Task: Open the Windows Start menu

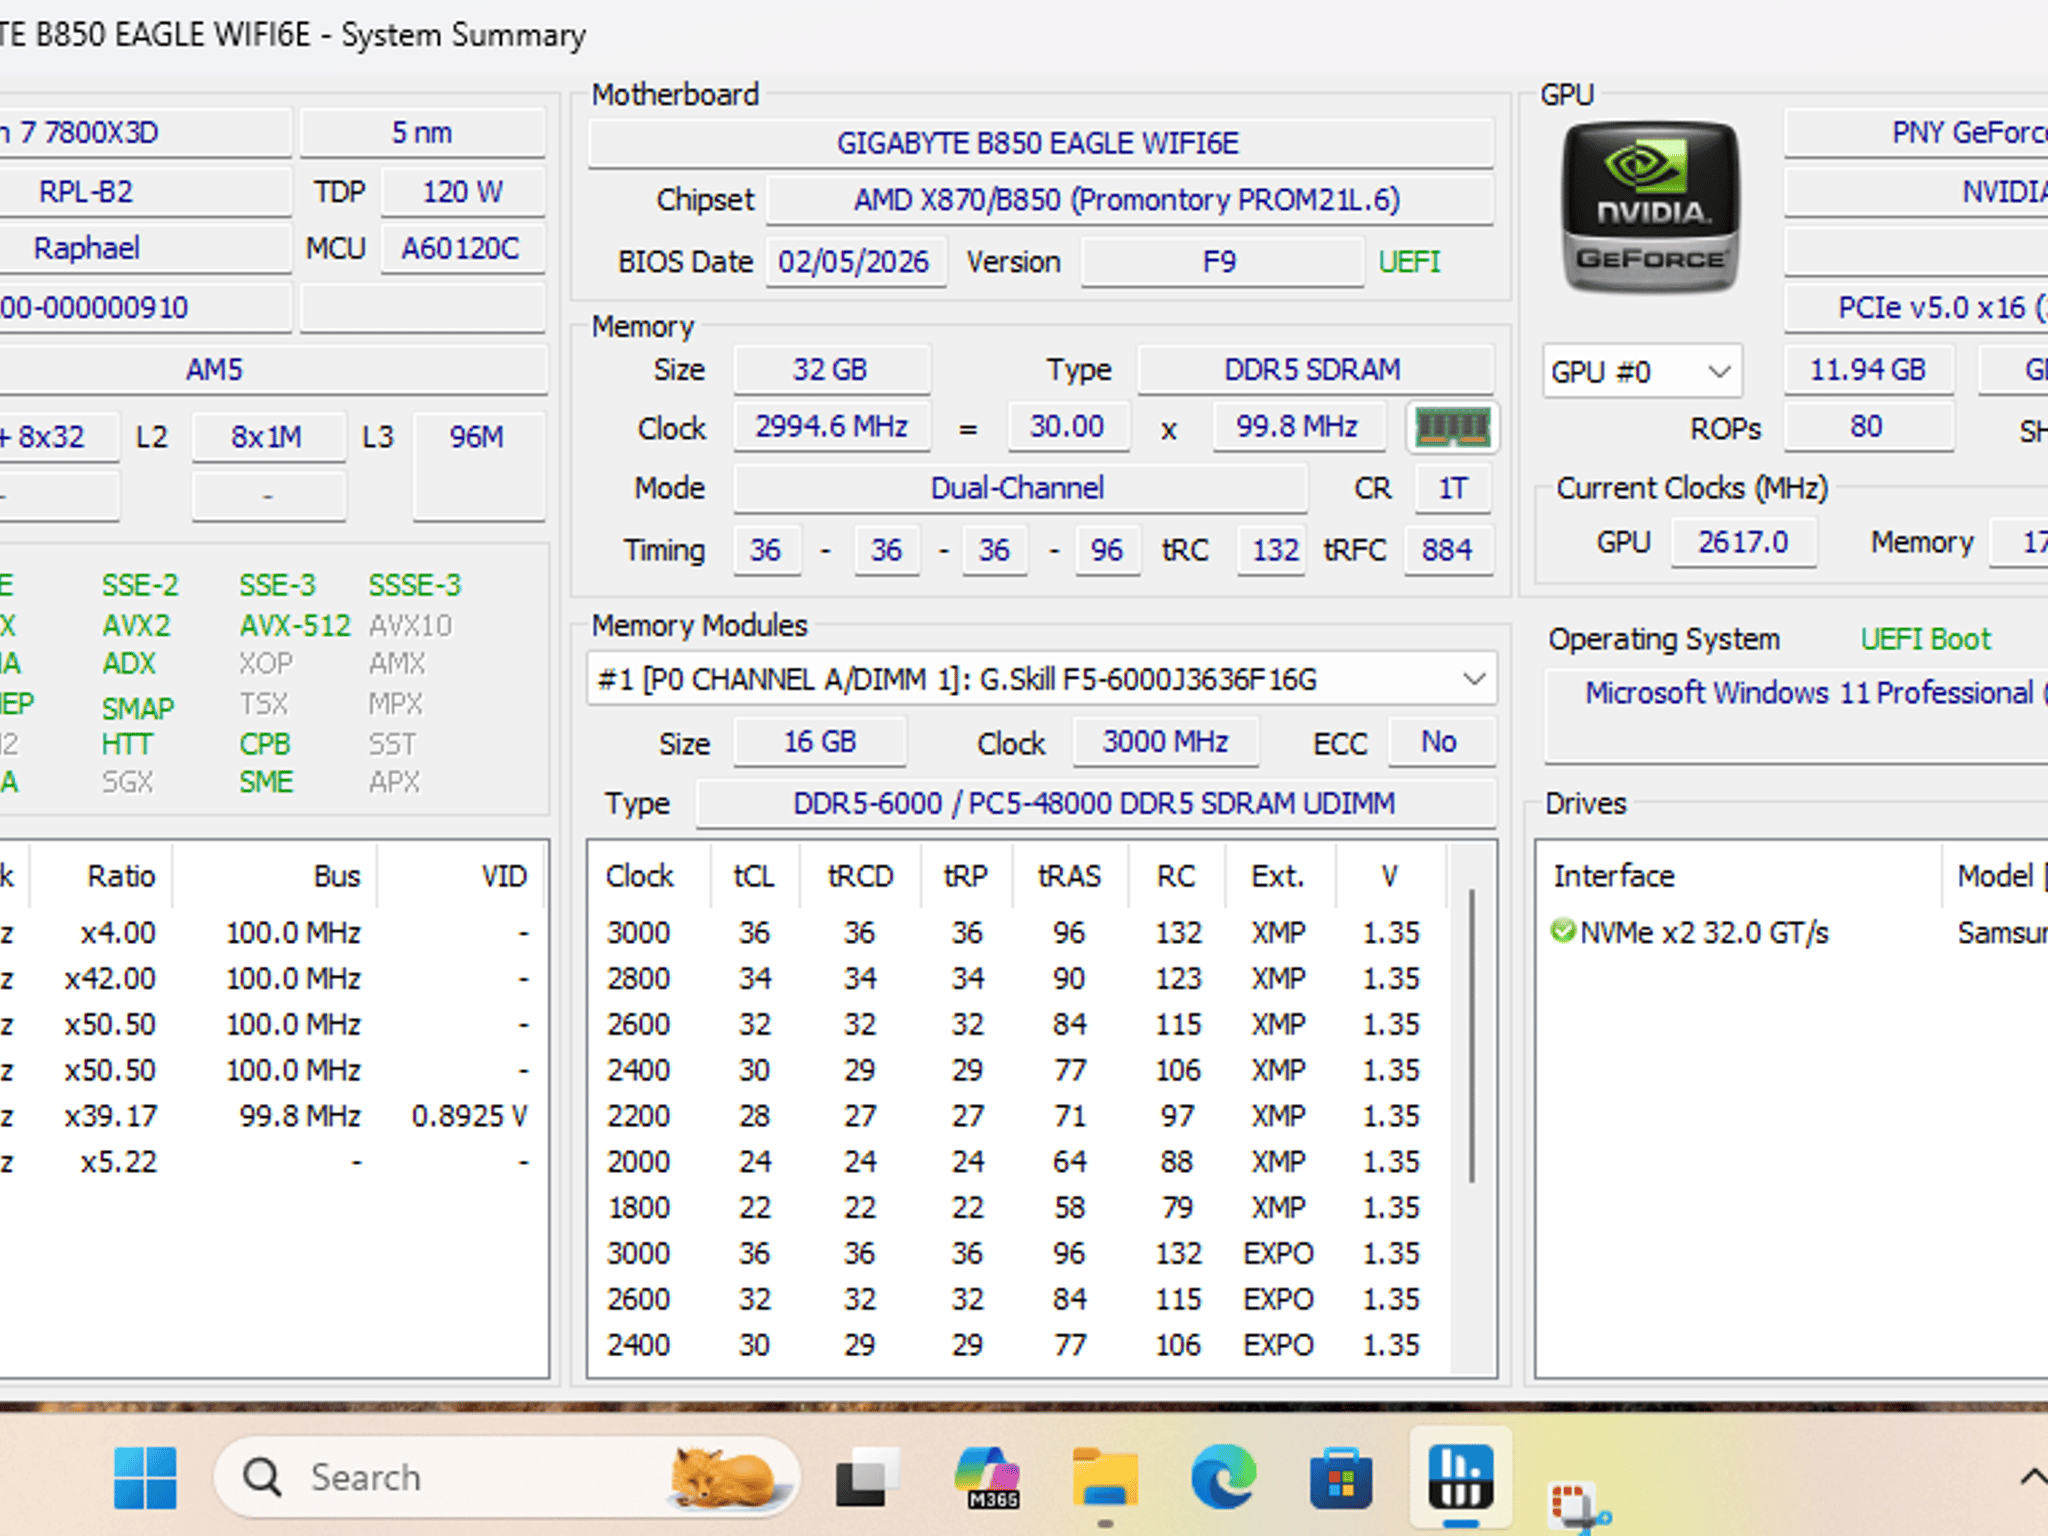Action: click(x=145, y=1477)
